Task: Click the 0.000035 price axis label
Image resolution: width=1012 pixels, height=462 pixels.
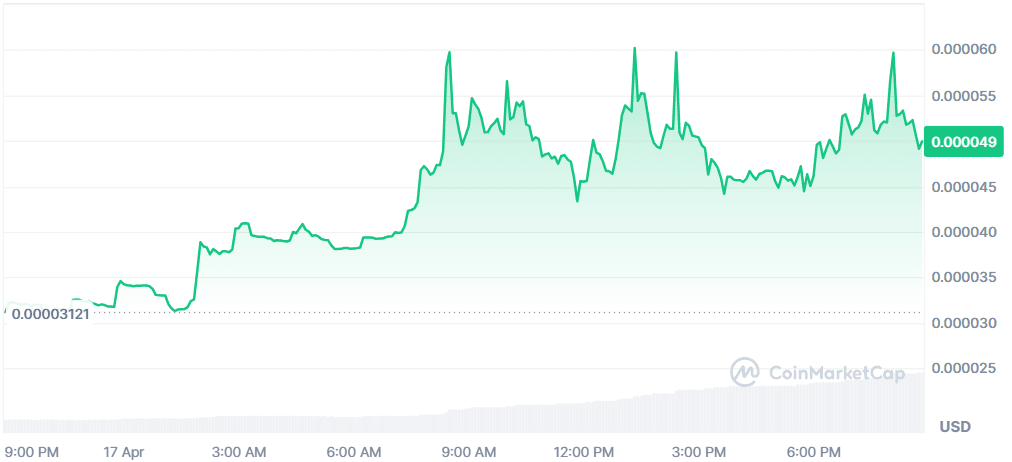Action: (963, 278)
